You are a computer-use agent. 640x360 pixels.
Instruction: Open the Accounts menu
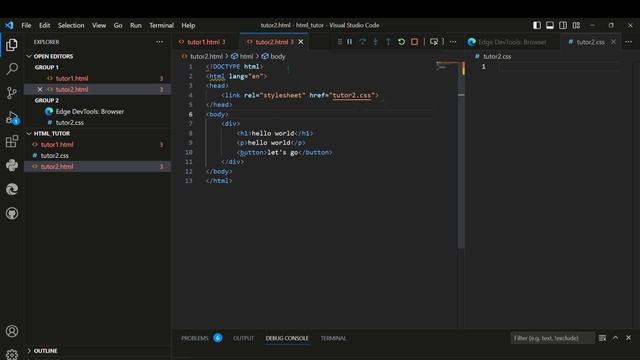coord(12,331)
